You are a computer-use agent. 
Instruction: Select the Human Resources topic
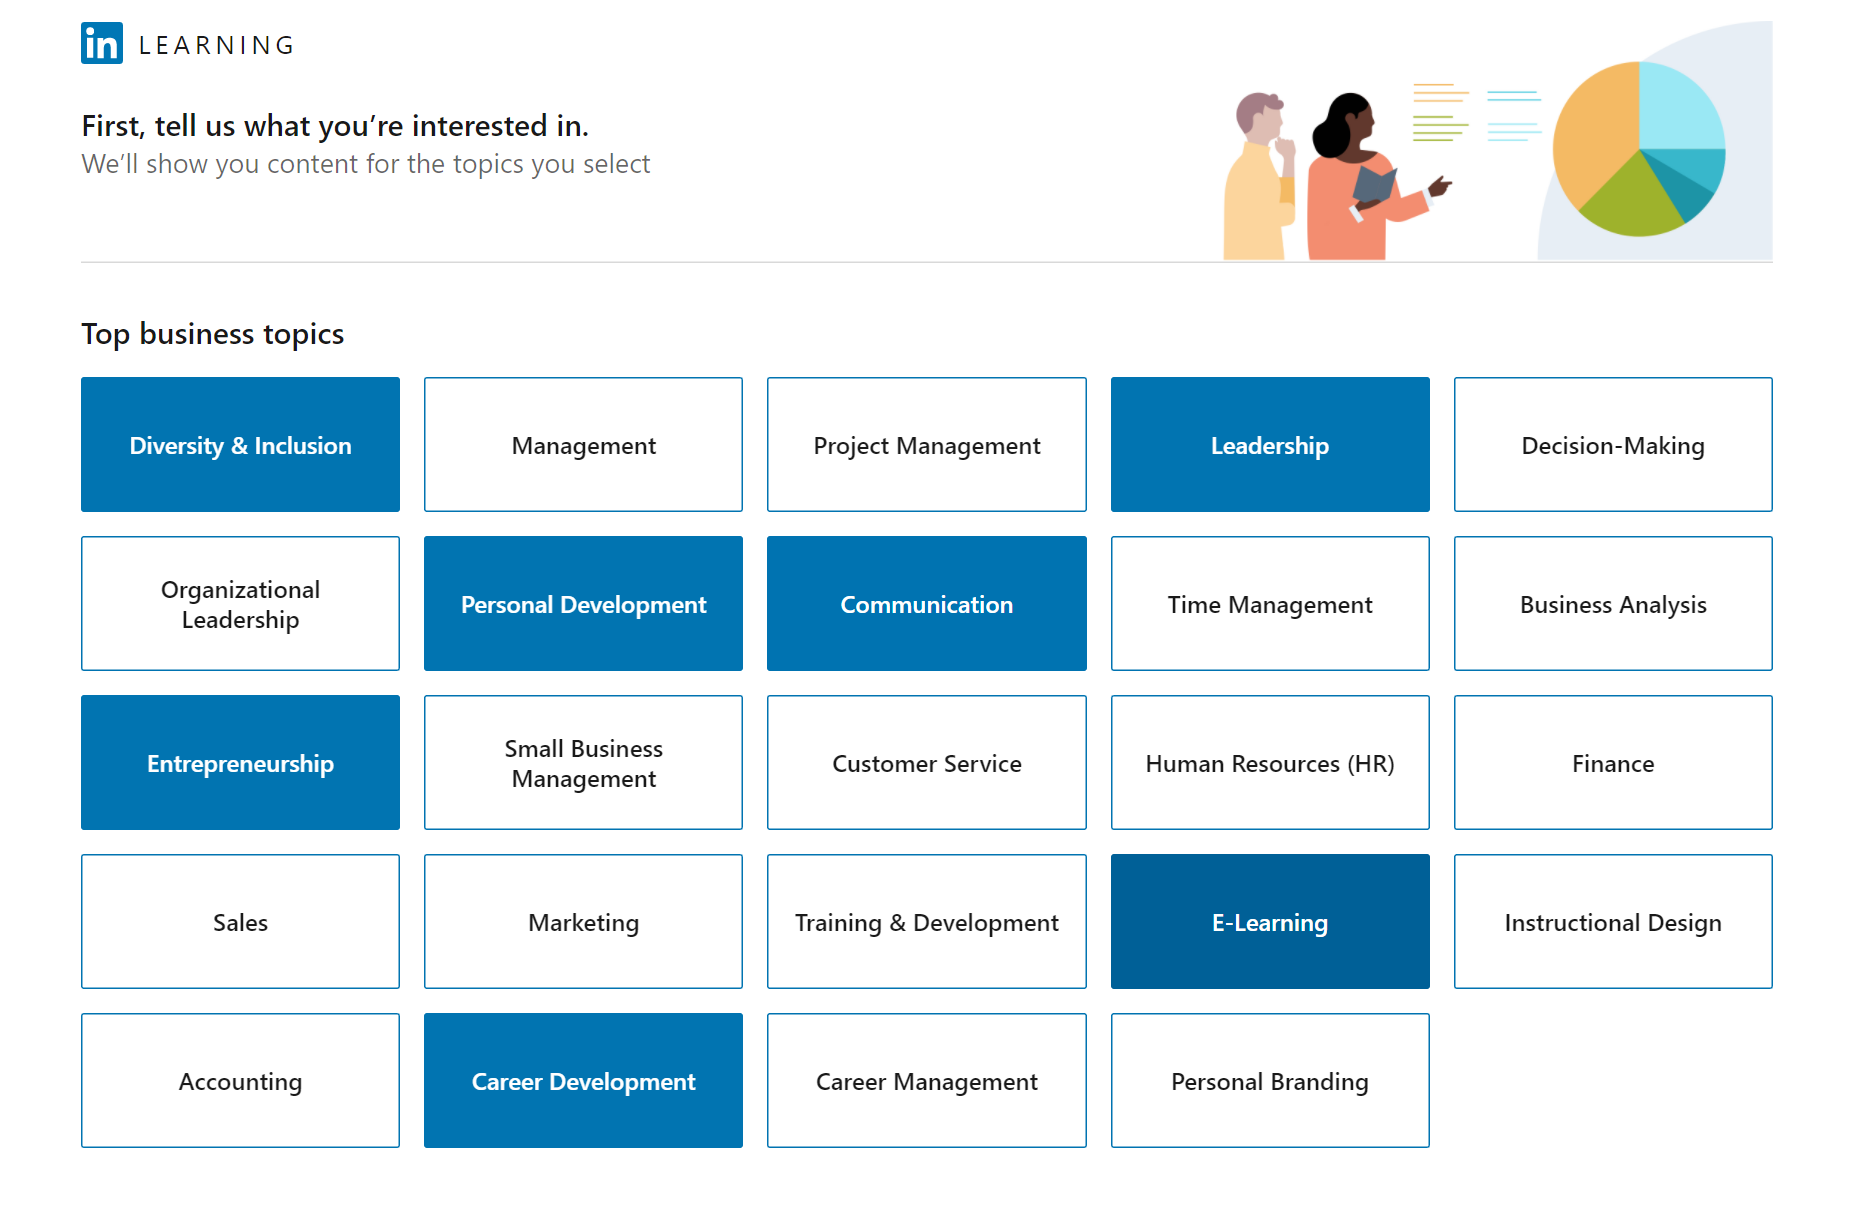1269,763
